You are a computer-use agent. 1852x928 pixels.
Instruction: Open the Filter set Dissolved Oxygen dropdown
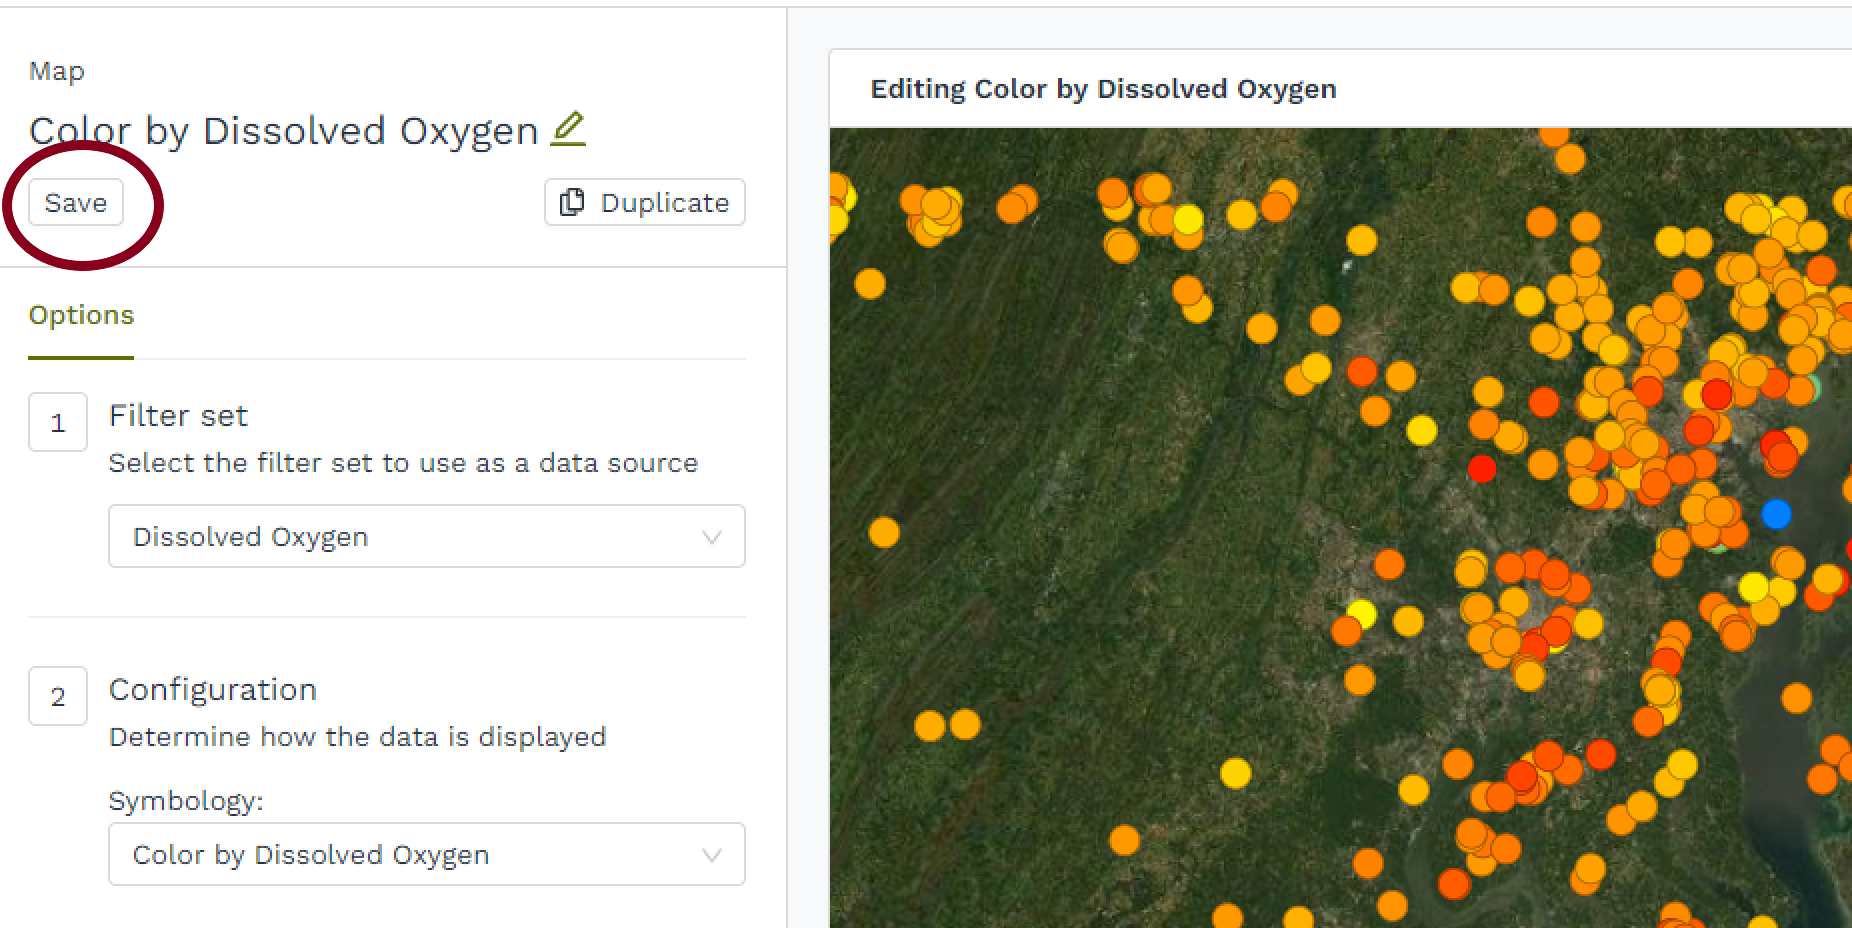coord(426,537)
